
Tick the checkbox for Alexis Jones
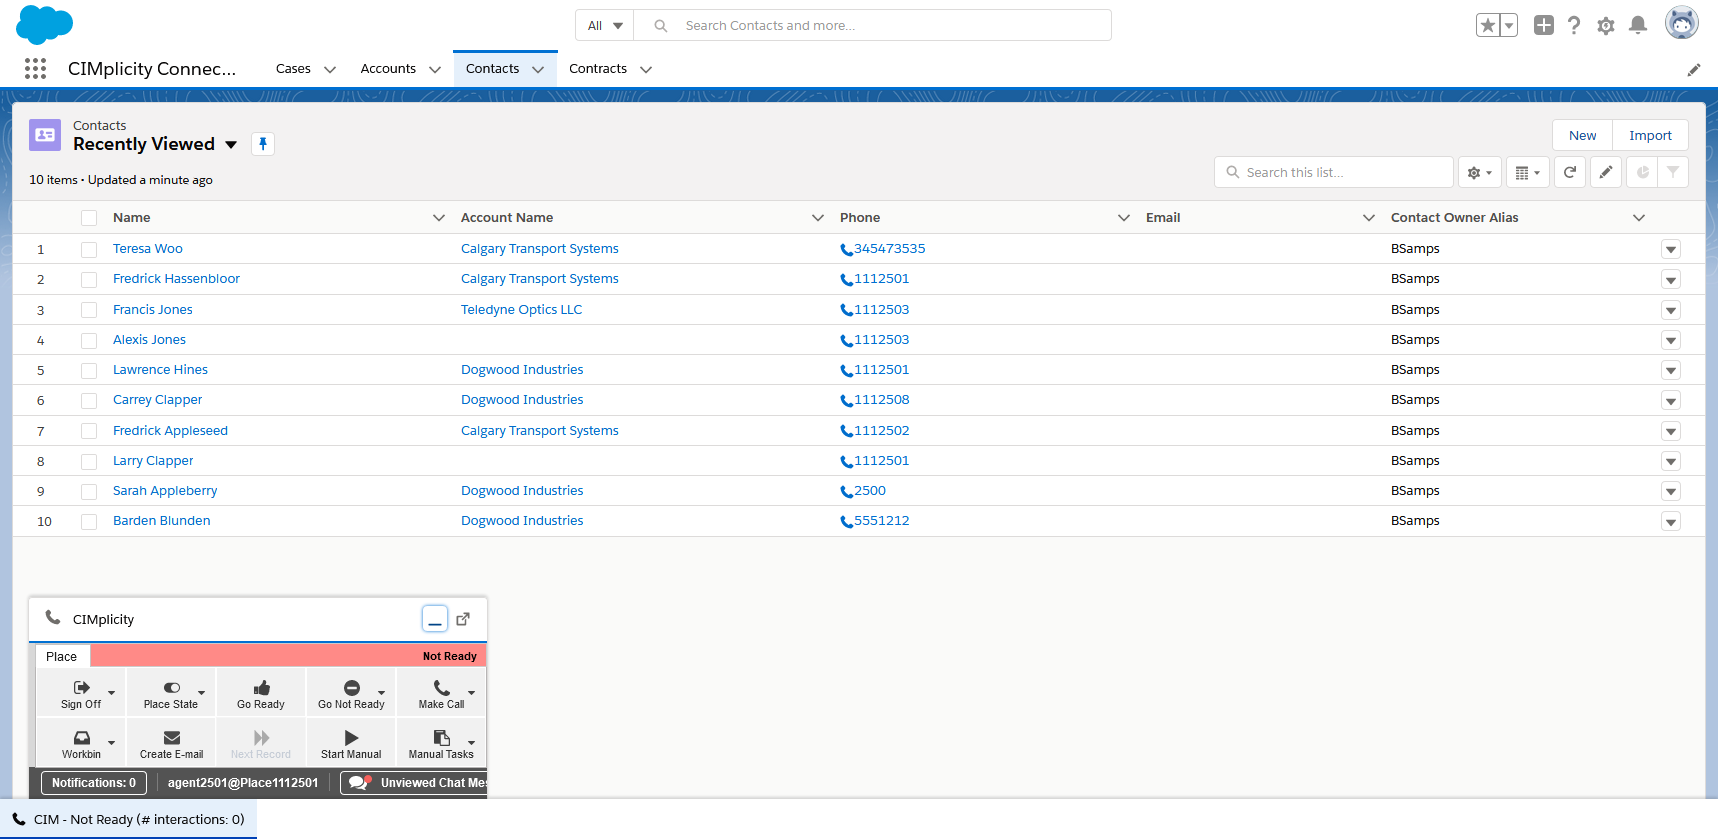[x=89, y=340]
